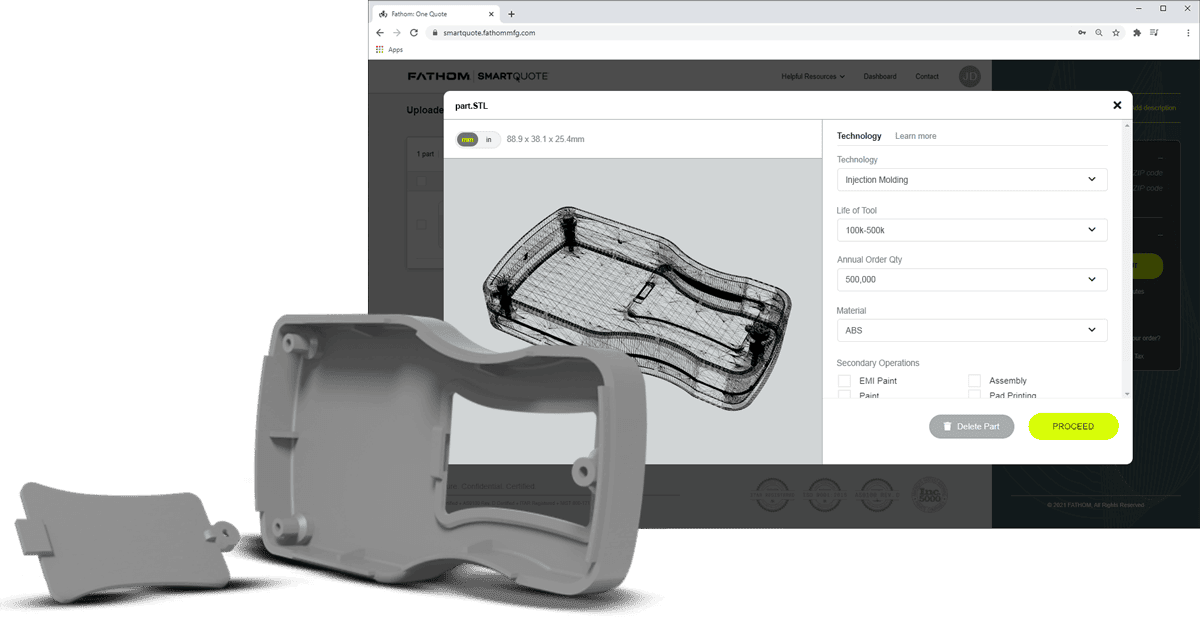Check the EMI Paint secondary operation
Screen dimensions: 1200x621
coord(844,381)
